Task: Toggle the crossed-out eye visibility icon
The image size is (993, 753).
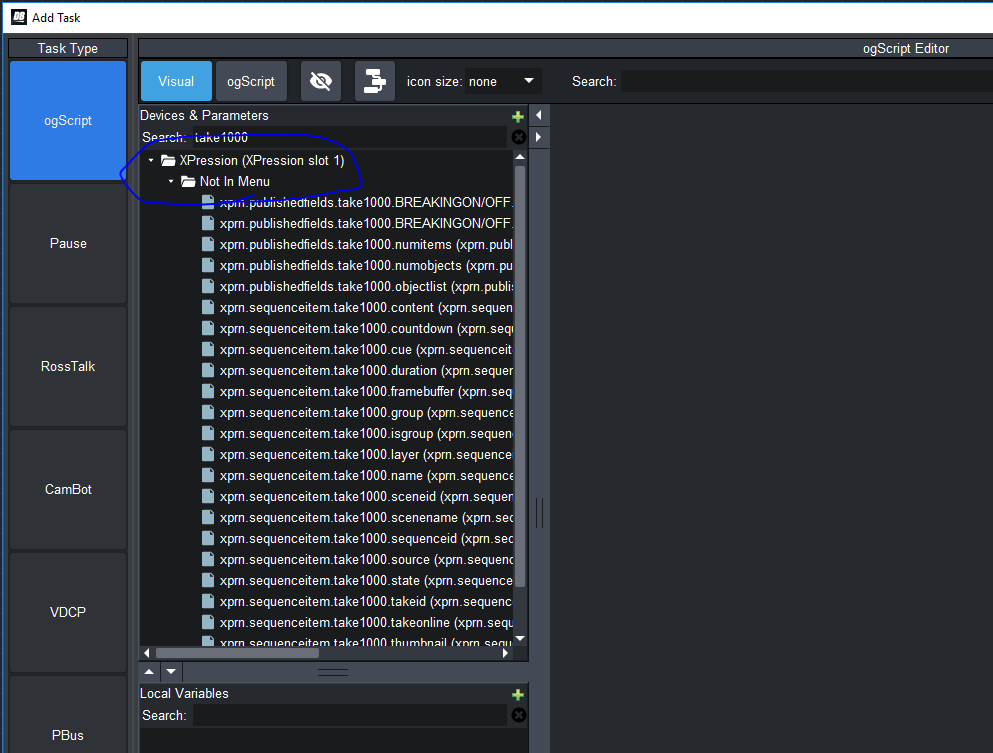Action: point(320,81)
